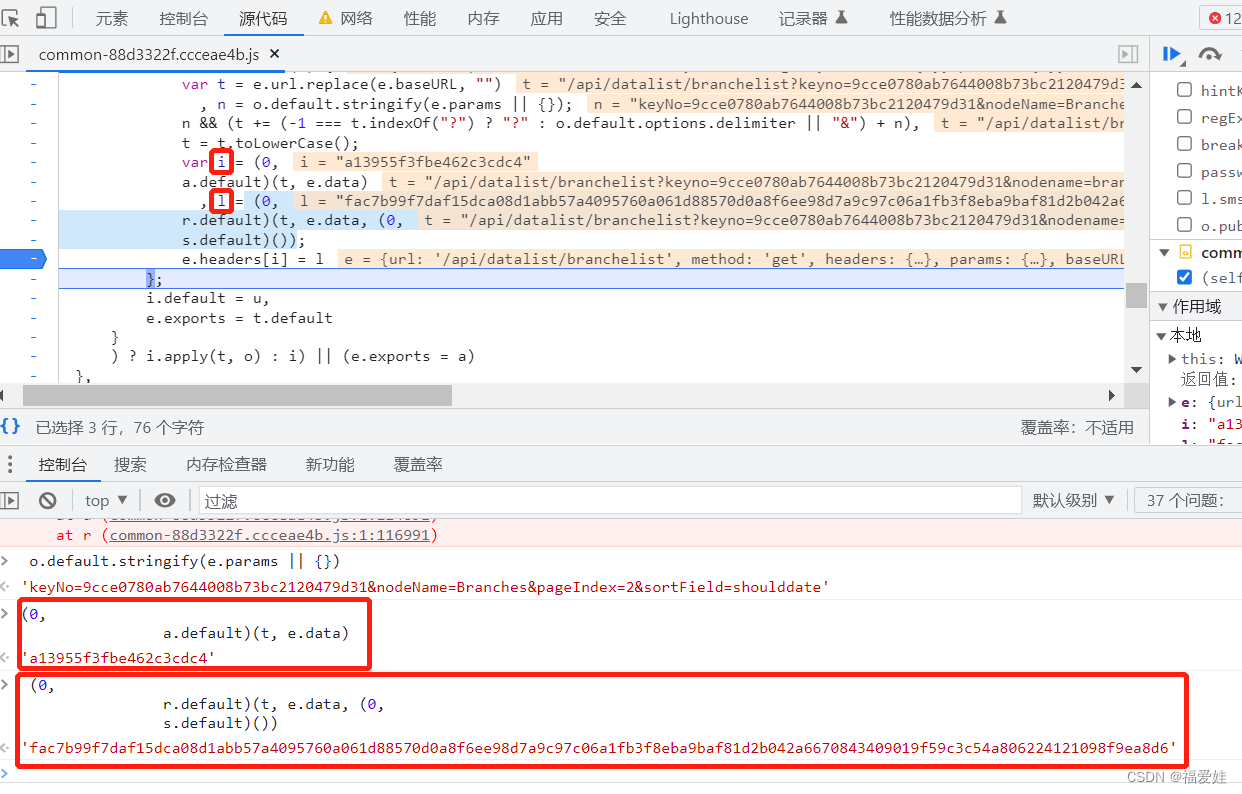Click the console drawer vertical dots menu
The image size is (1242, 794).
(x=10, y=463)
